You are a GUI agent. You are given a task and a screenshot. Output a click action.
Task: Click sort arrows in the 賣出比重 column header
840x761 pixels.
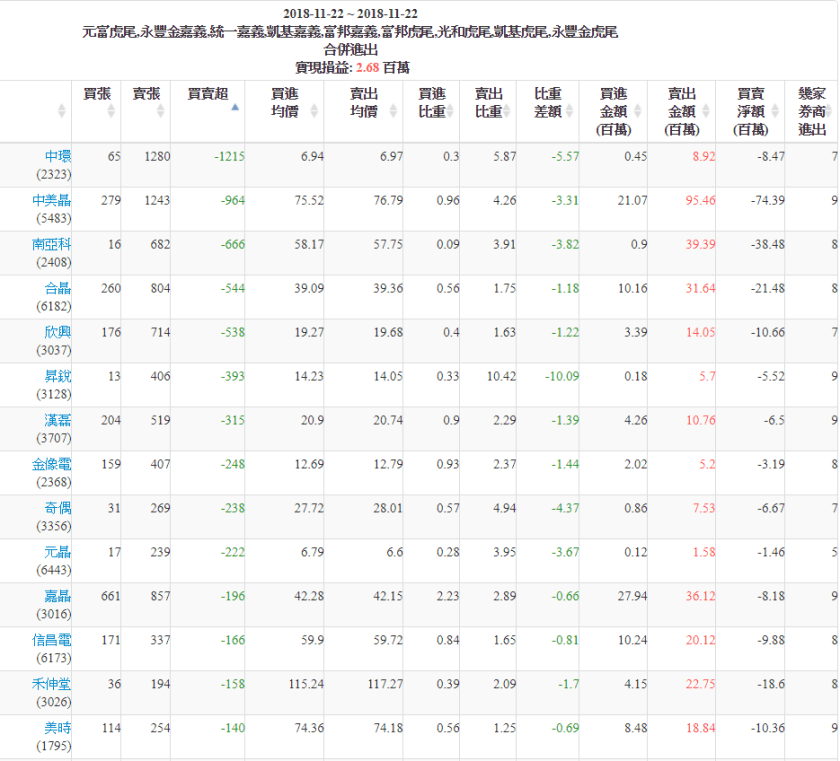(x=505, y=110)
